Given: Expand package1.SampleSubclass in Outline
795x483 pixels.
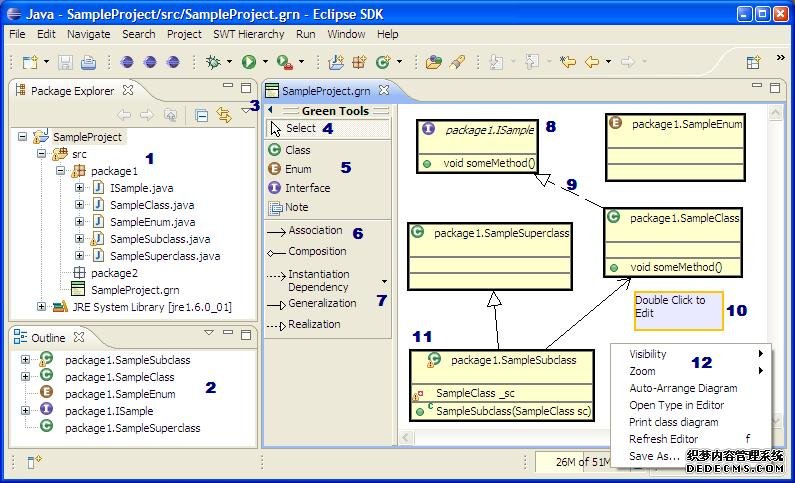Looking at the screenshot, I should pos(25,359).
